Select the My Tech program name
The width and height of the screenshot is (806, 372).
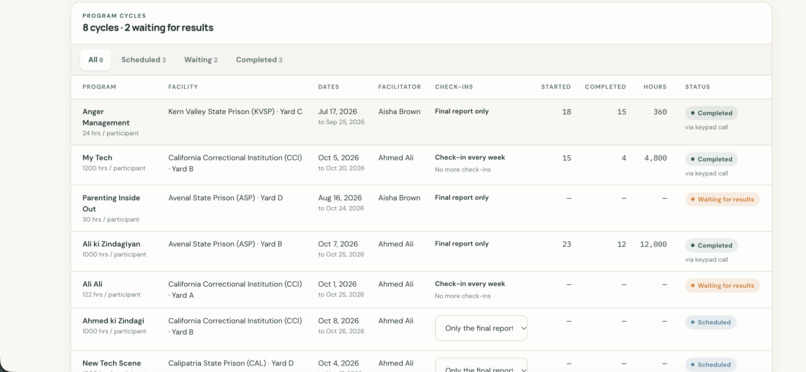[x=97, y=158]
